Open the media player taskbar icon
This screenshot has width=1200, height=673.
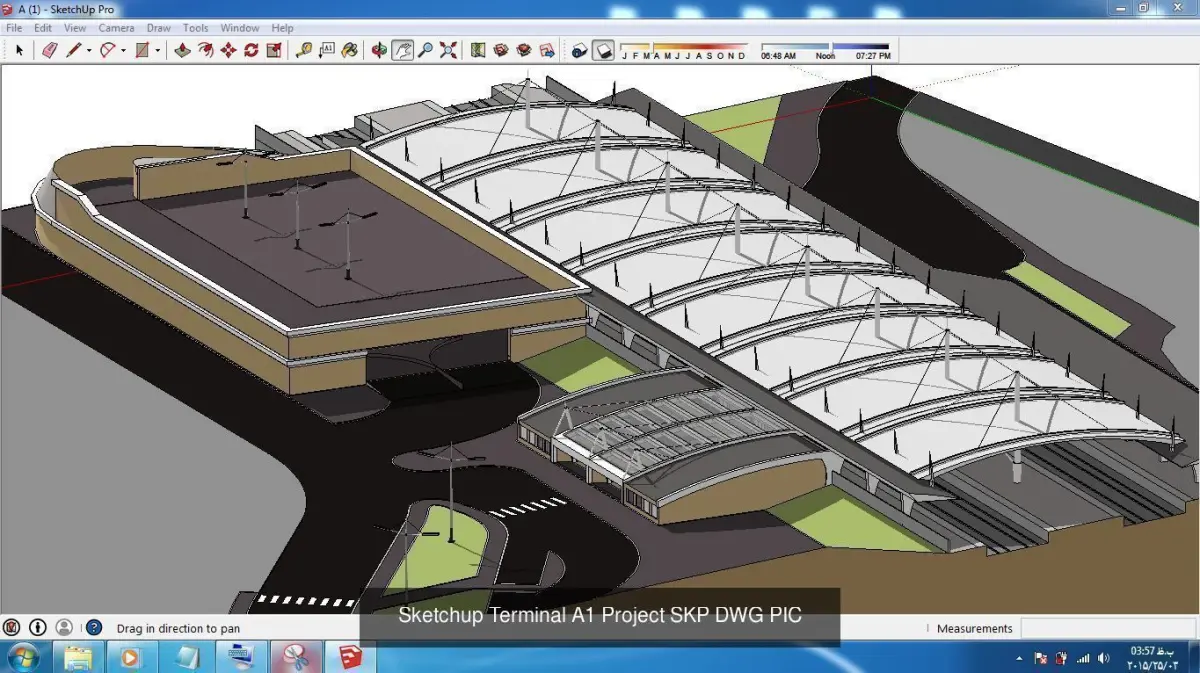[x=130, y=657]
